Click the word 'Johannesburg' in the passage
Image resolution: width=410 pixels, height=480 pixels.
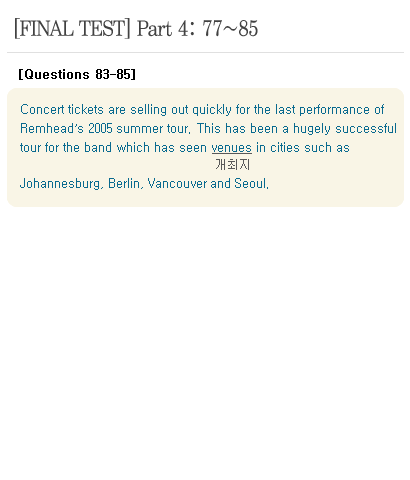pos(60,184)
